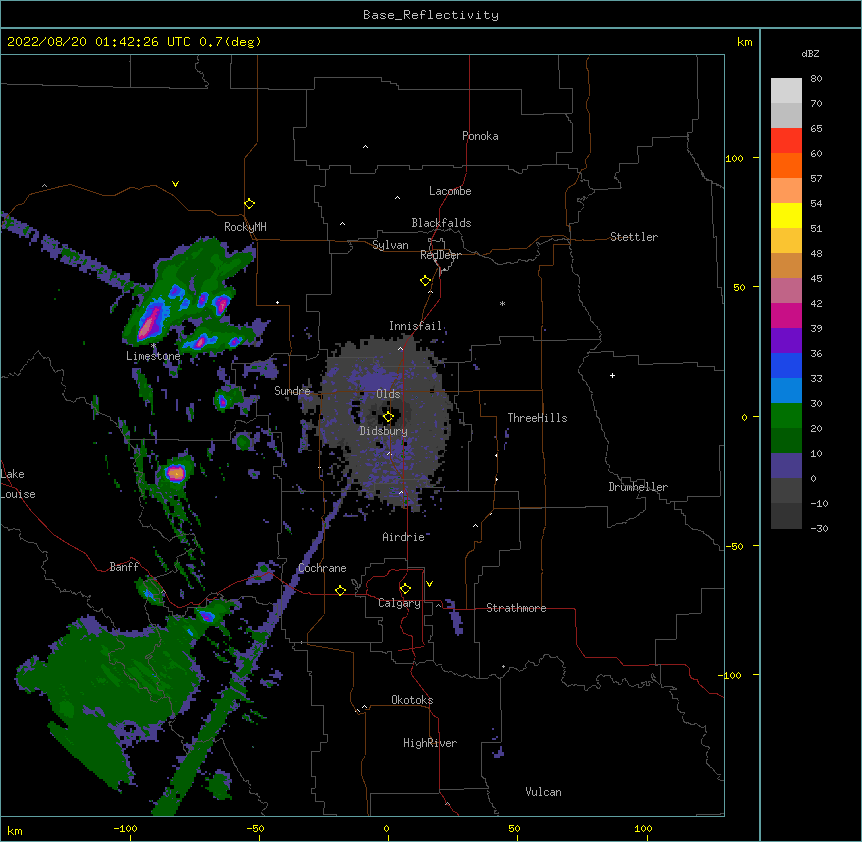Click the Innisfail town label

(x=415, y=326)
